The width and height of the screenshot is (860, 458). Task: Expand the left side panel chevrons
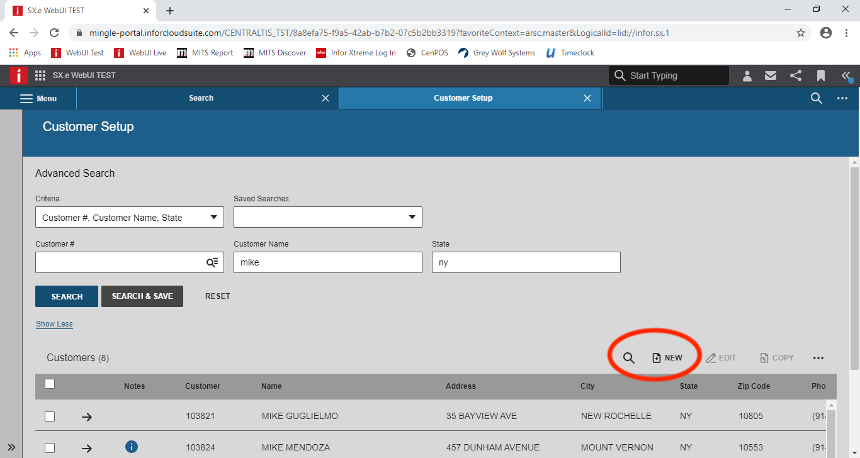point(11,447)
